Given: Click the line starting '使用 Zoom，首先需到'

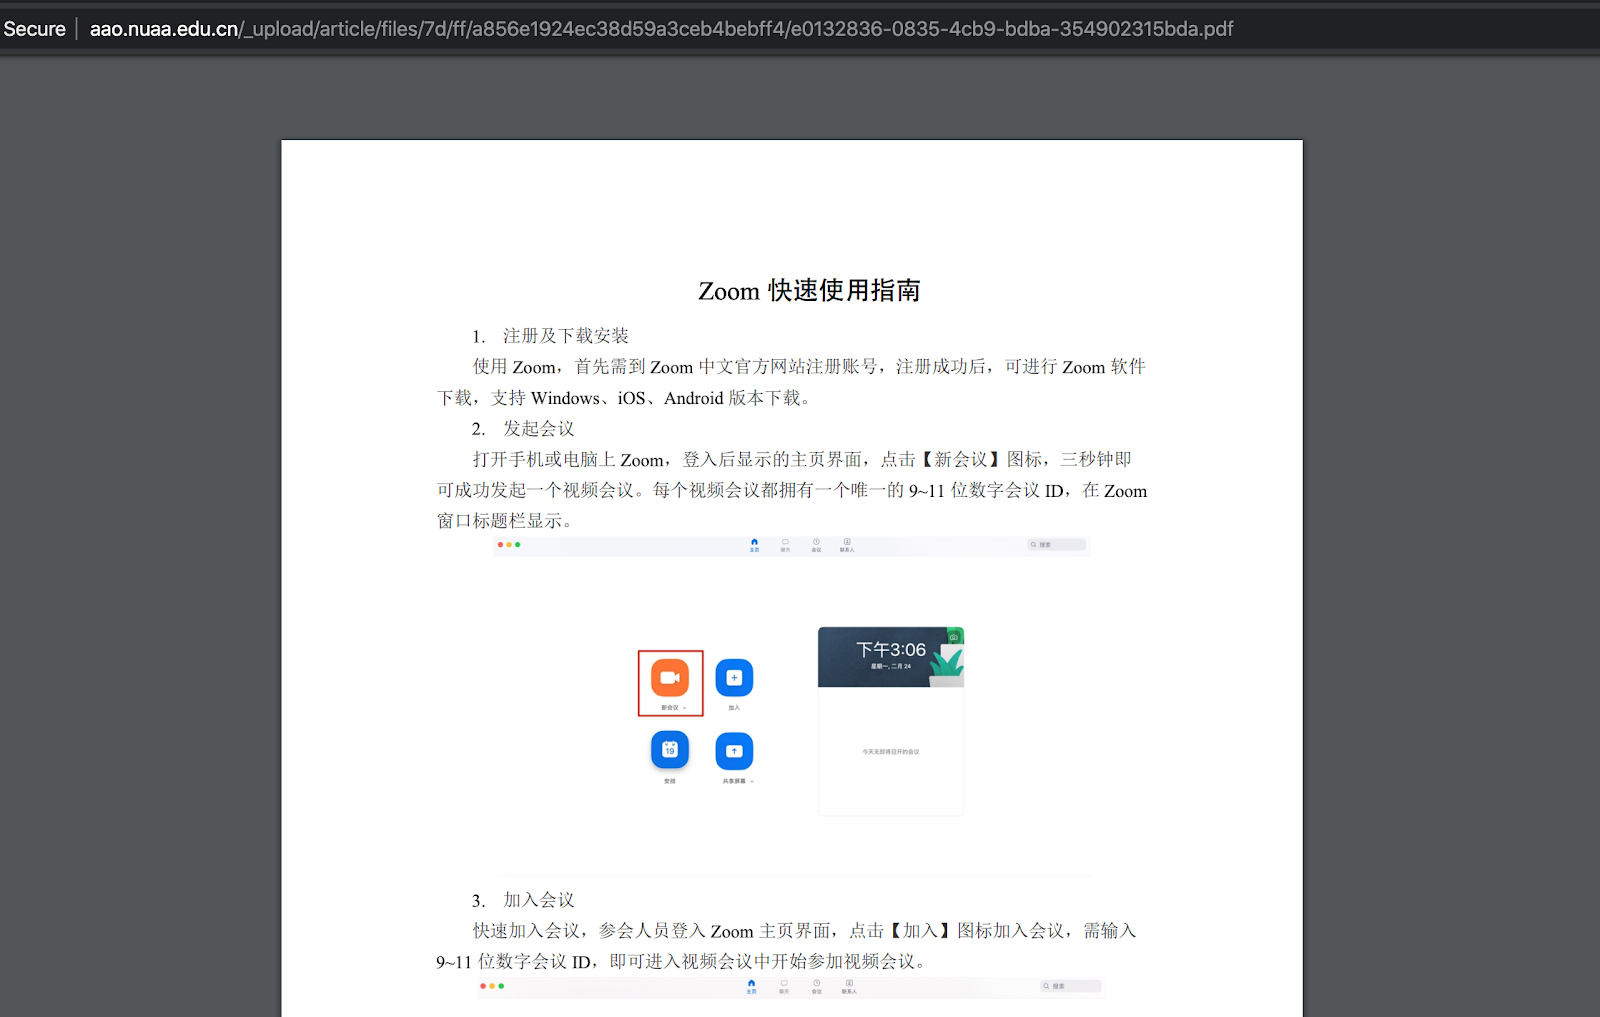Looking at the screenshot, I should [x=809, y=367].
